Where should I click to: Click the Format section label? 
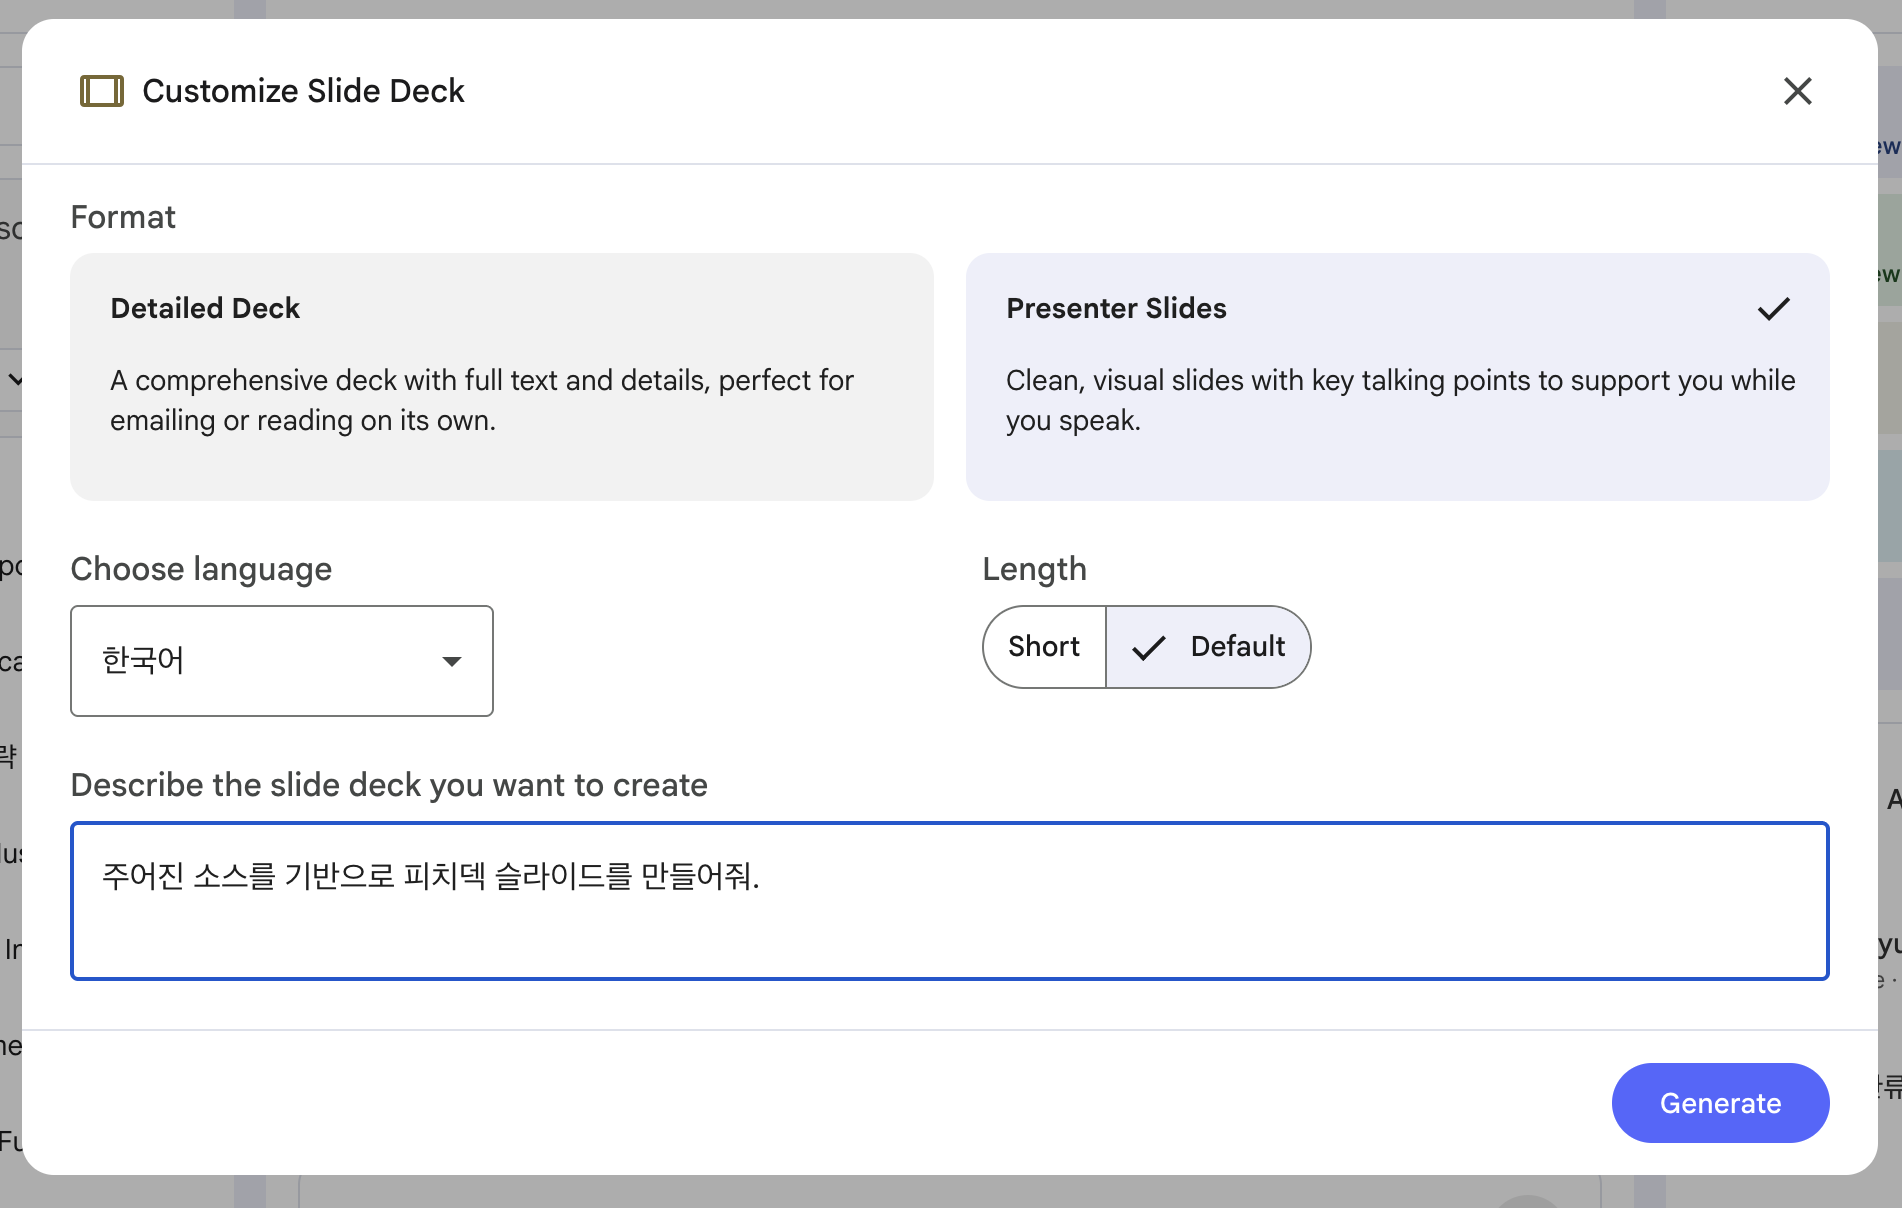pyautogui.click(x=123, y=217)
